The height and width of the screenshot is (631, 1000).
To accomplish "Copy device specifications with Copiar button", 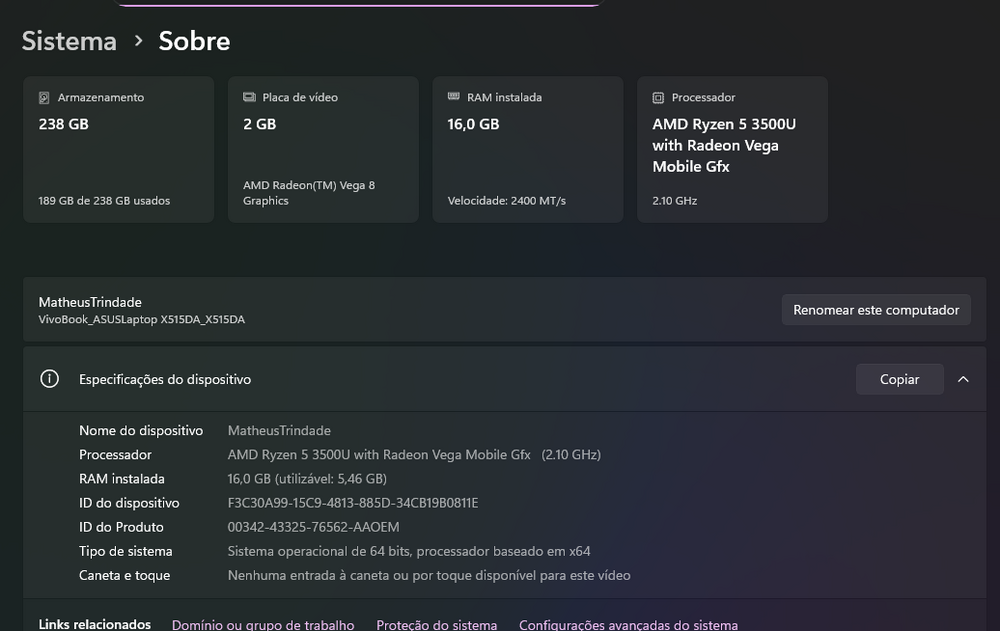I will coord(899,379).
